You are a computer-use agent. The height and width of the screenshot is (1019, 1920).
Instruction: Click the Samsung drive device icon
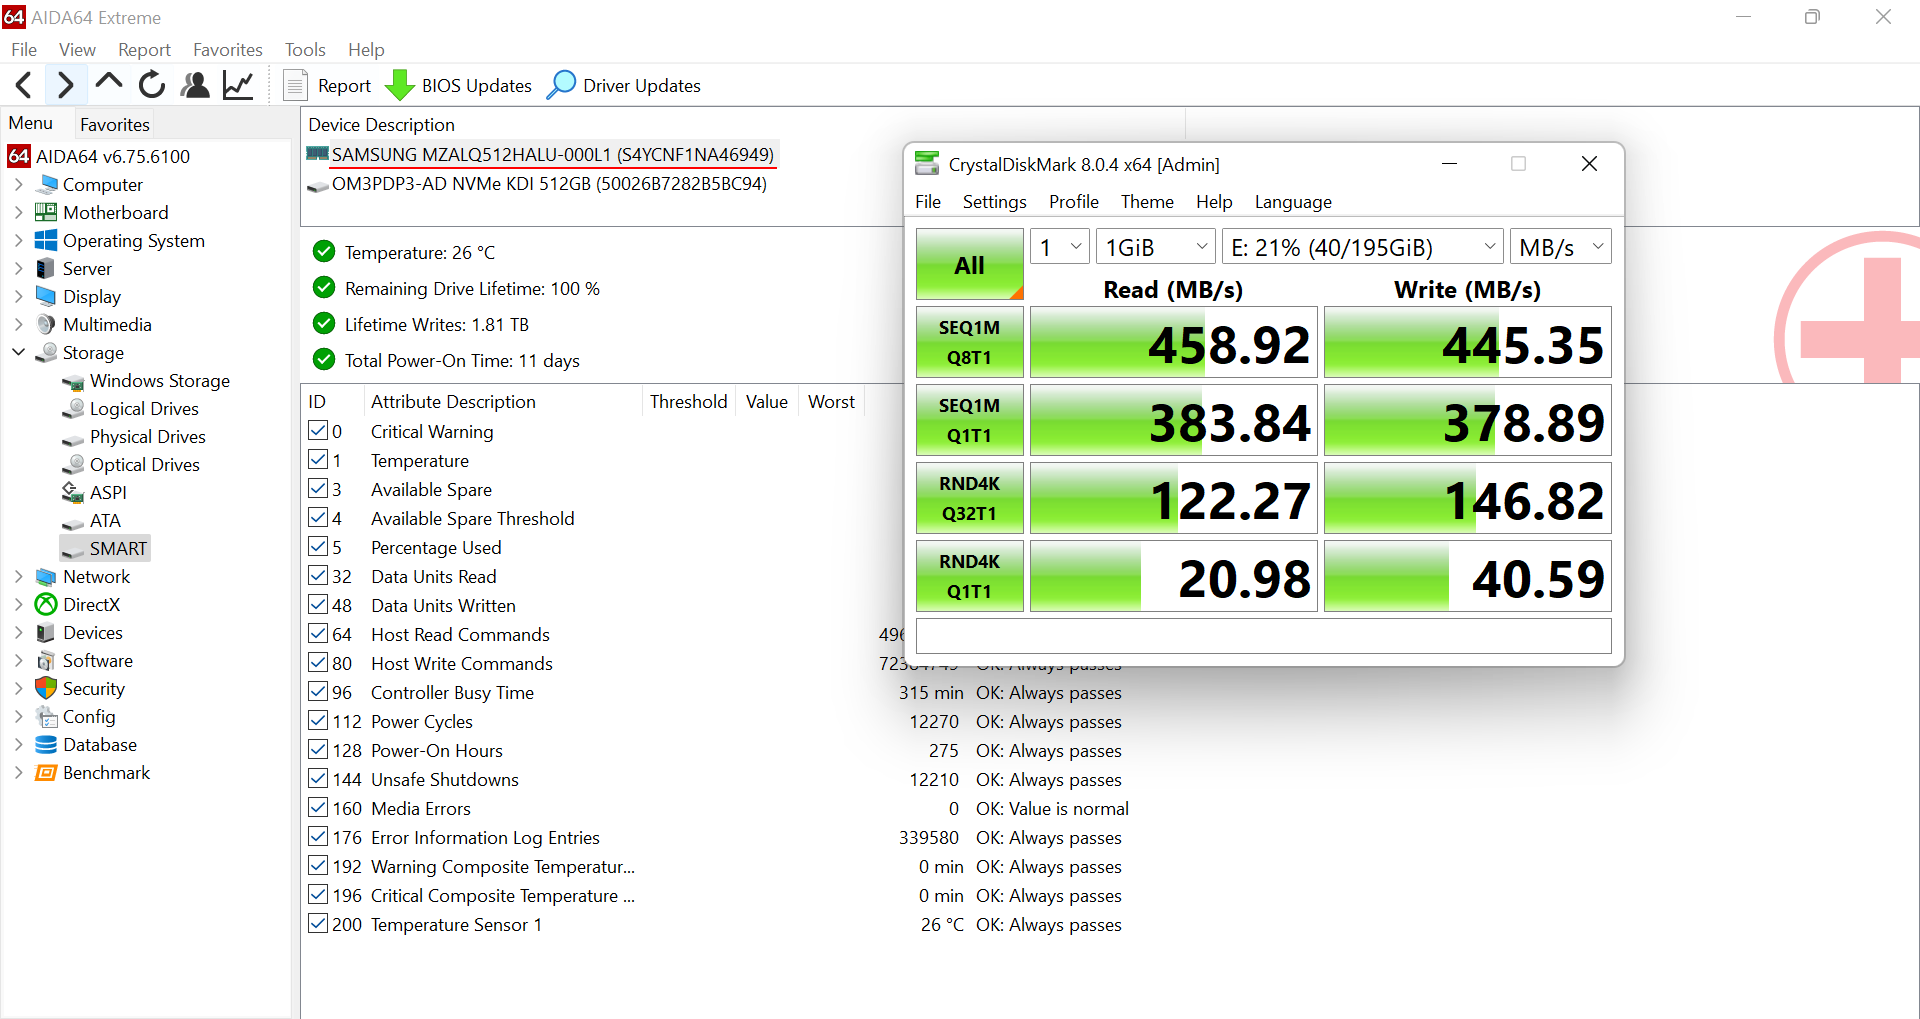coord(317,154)
